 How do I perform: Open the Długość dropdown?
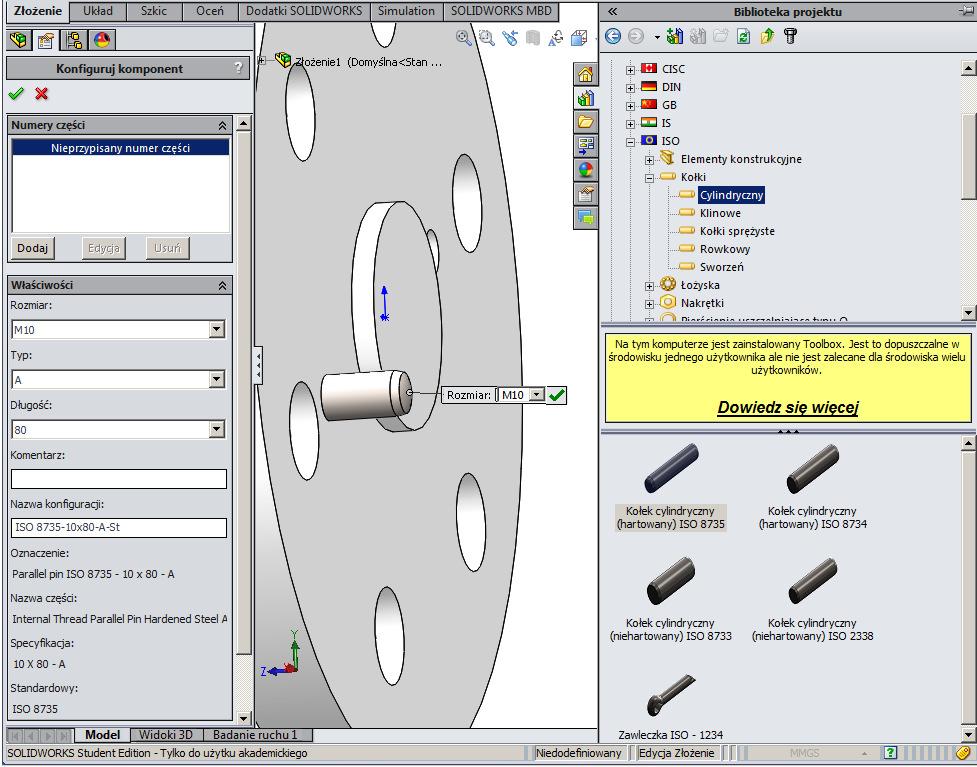(x=216, y=429)
